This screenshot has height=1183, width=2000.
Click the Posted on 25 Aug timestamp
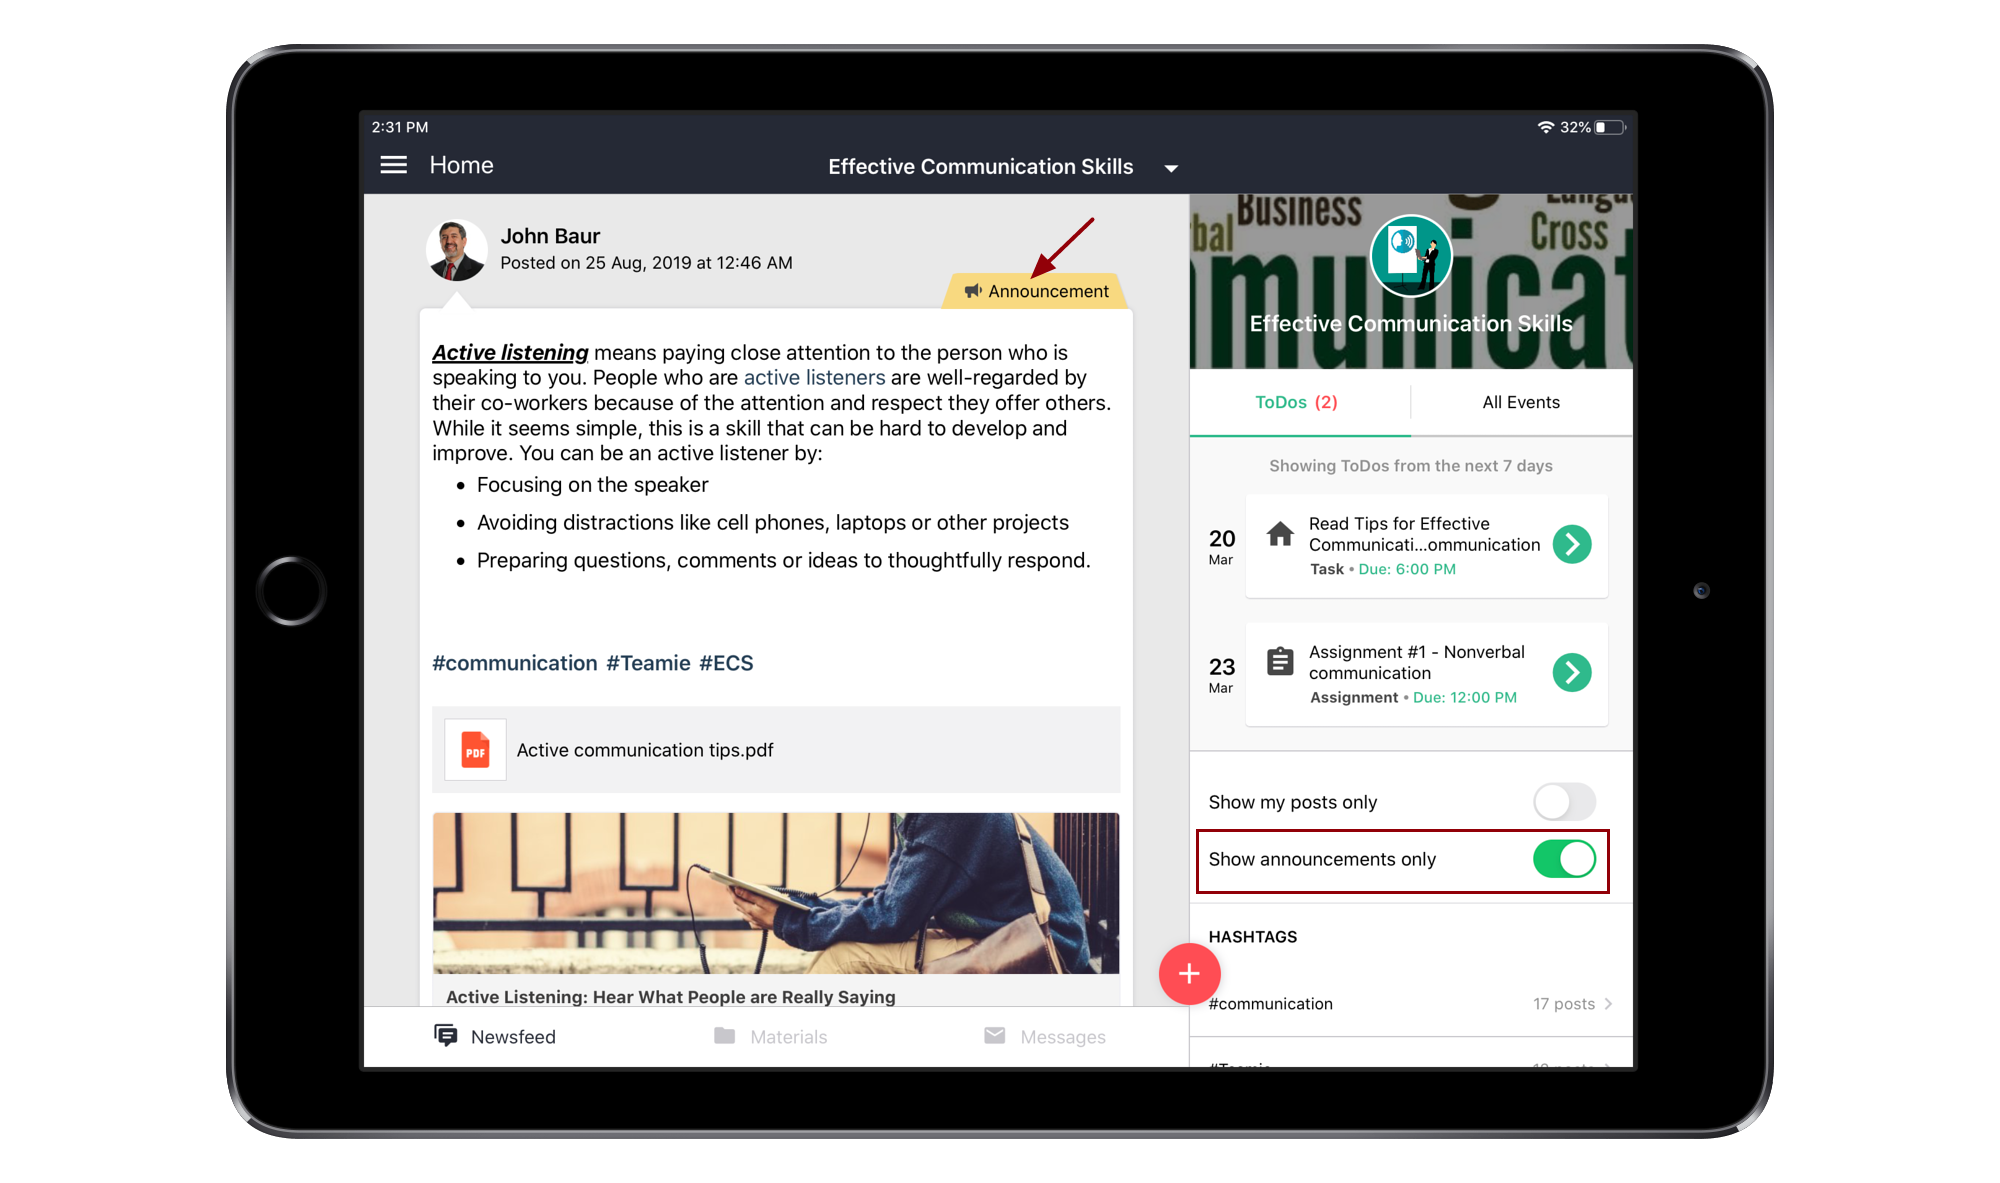(x=646, y=263)
